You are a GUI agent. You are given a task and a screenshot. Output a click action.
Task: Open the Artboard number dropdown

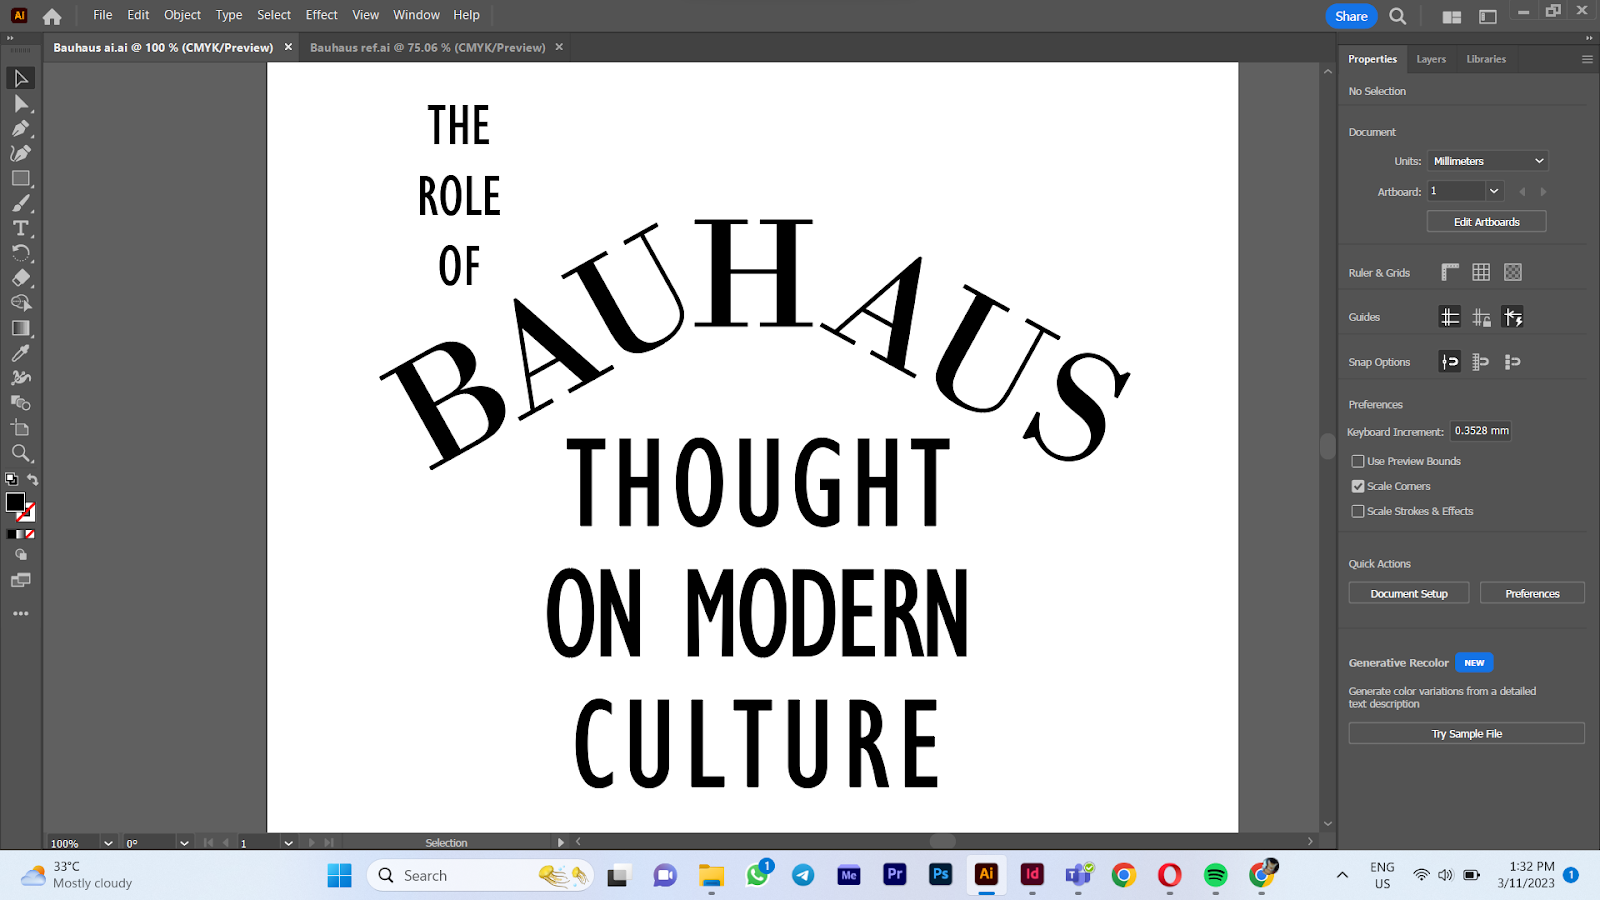coord(1494,191)
